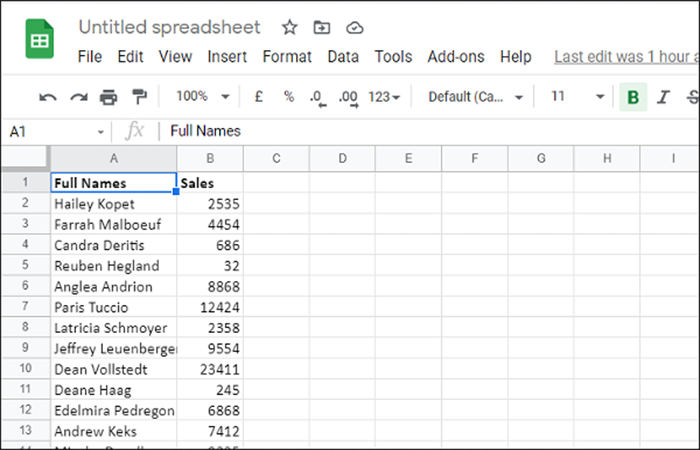Select row 10 header
This screenshot has height=450, width=700.
pos(25,368)
